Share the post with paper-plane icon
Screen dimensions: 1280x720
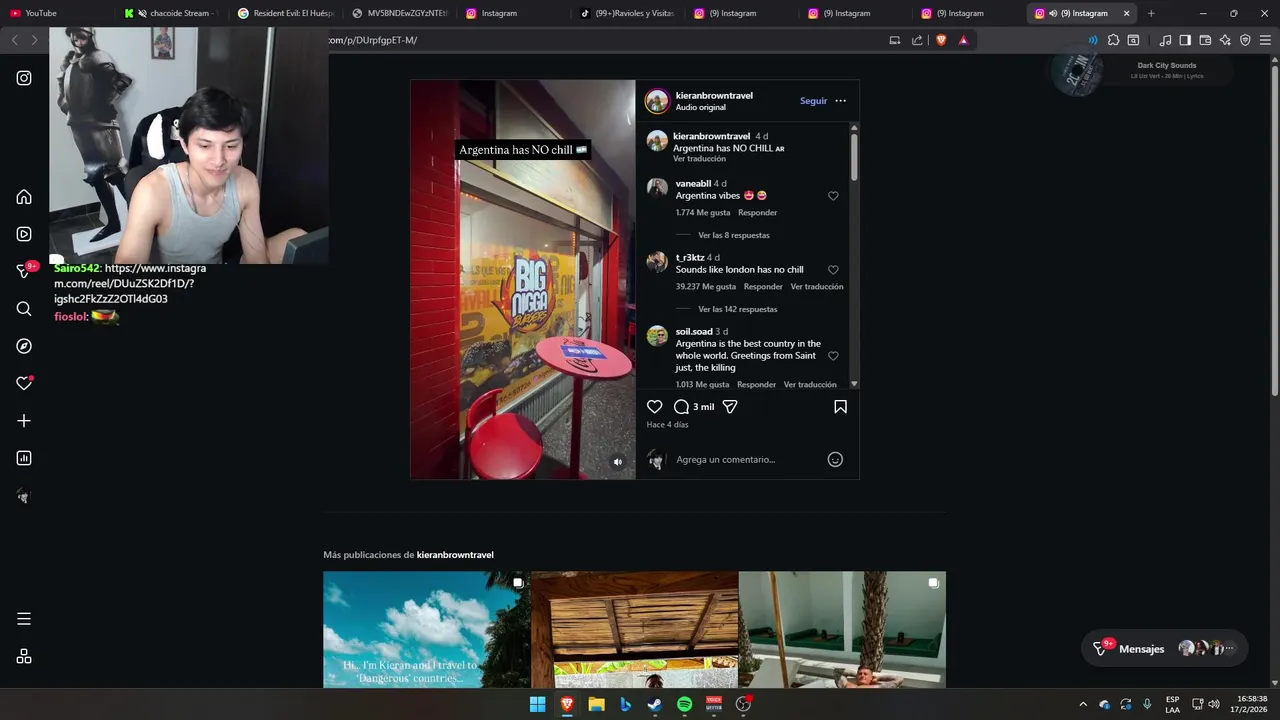pos(730,407)
